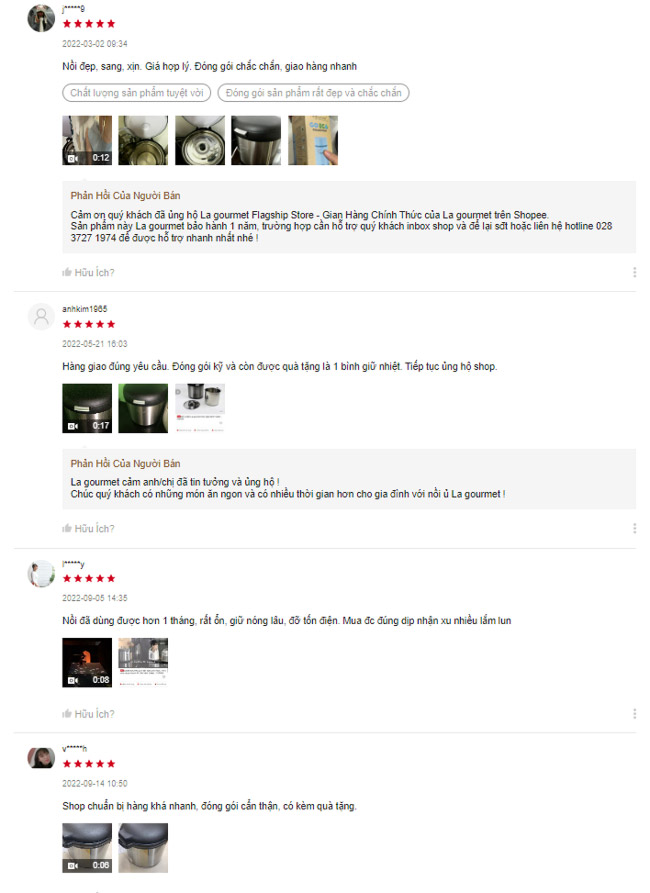This screenshot has height=893, width=650.
Task: Open the three-dot options on anhkim1965's review
Action: (634, 529)
